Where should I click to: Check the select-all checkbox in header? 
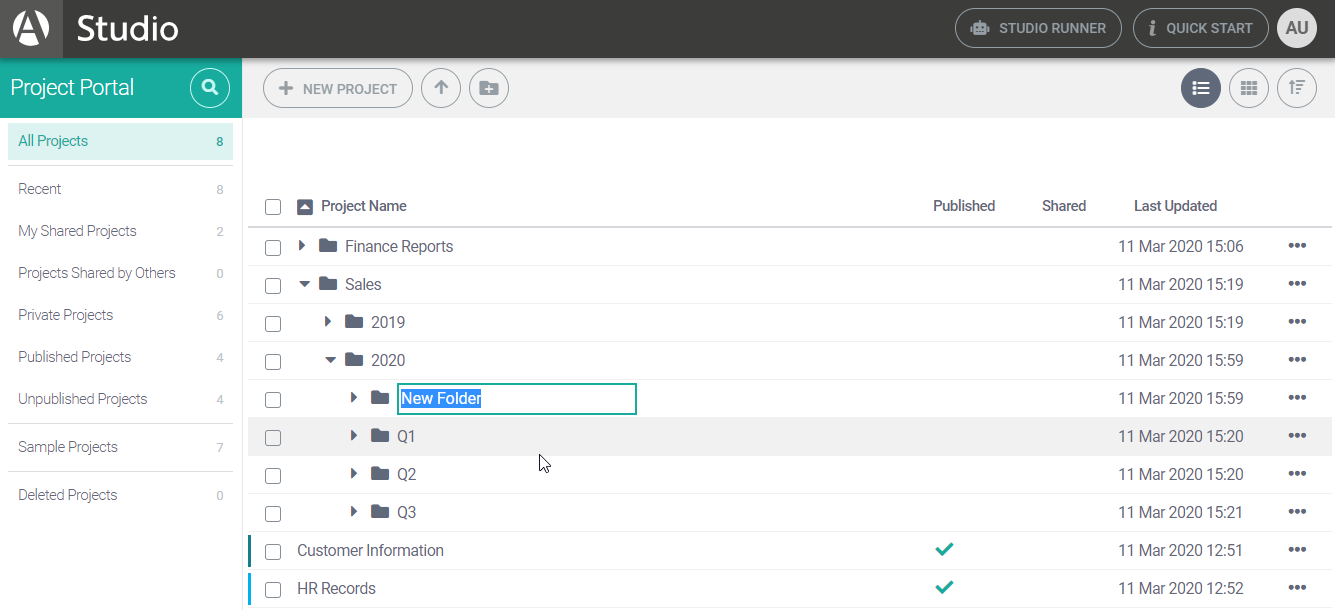pos(273,207)
